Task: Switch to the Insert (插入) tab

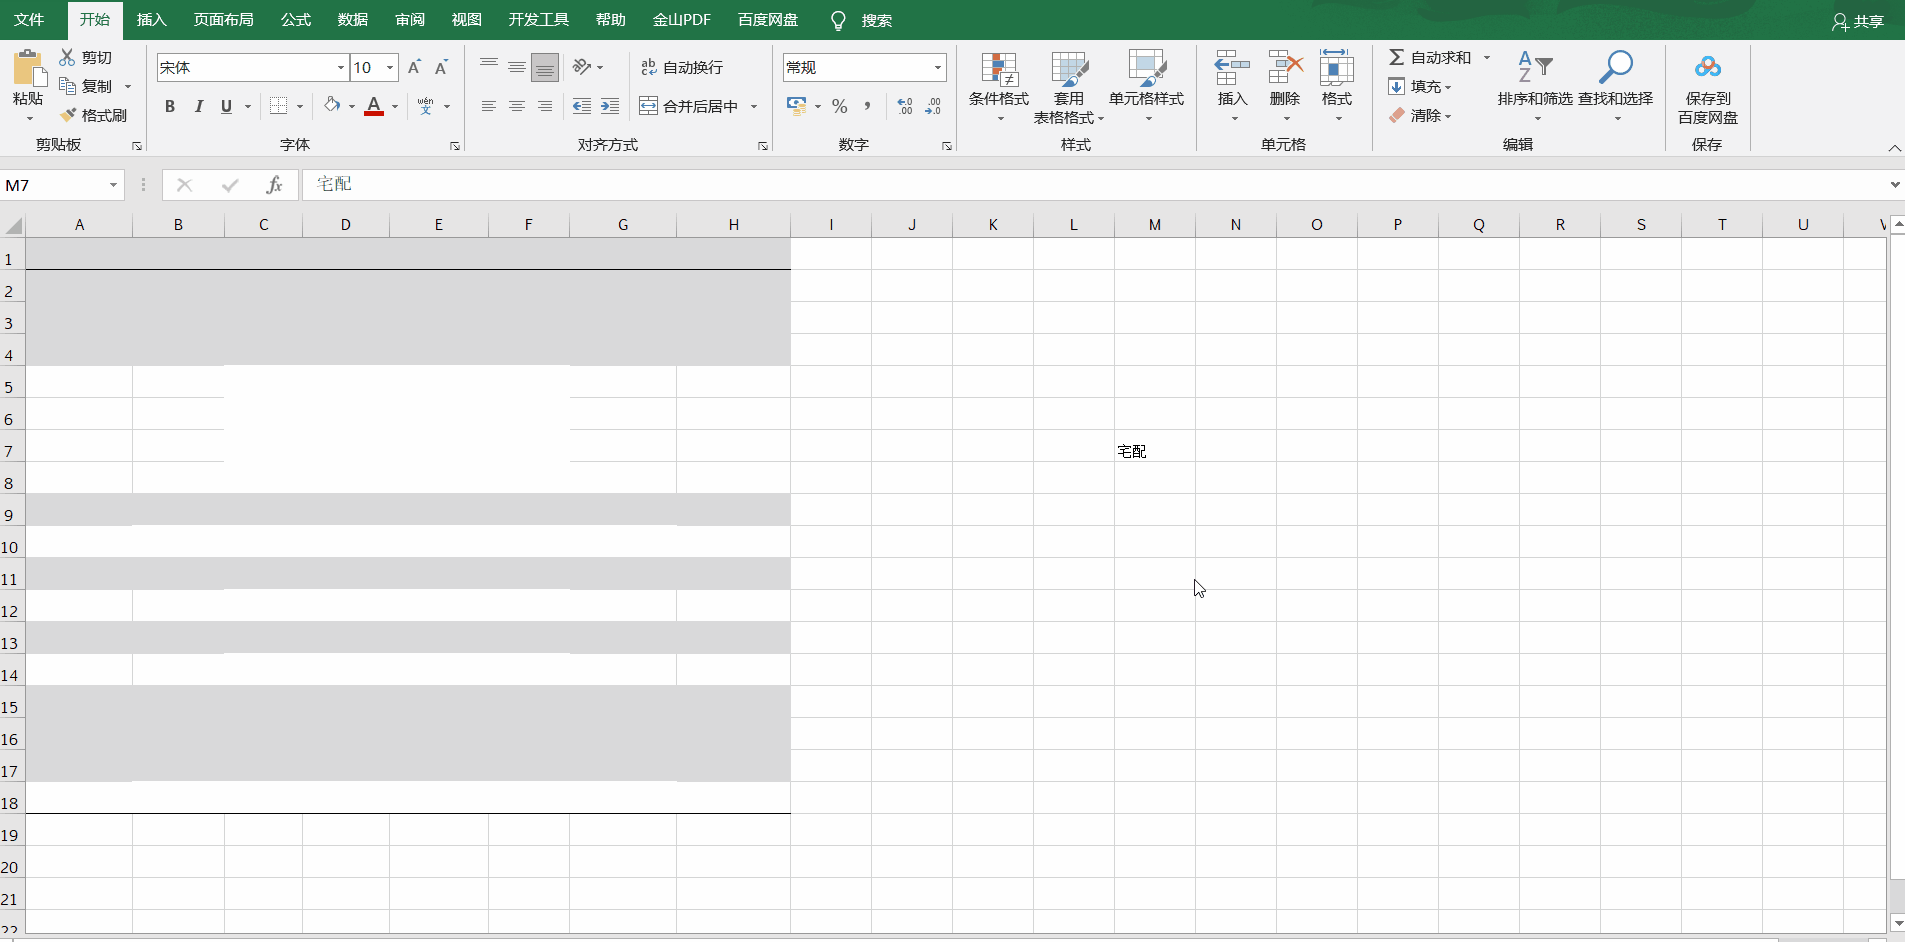Action: pyautogui.click(x=152, y=20)
